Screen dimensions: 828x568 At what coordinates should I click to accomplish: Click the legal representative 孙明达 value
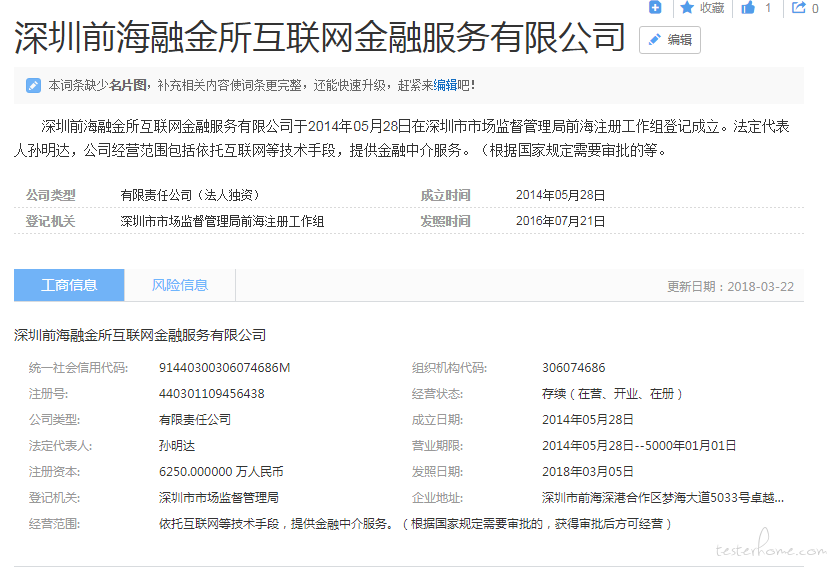tap(177, 446)
